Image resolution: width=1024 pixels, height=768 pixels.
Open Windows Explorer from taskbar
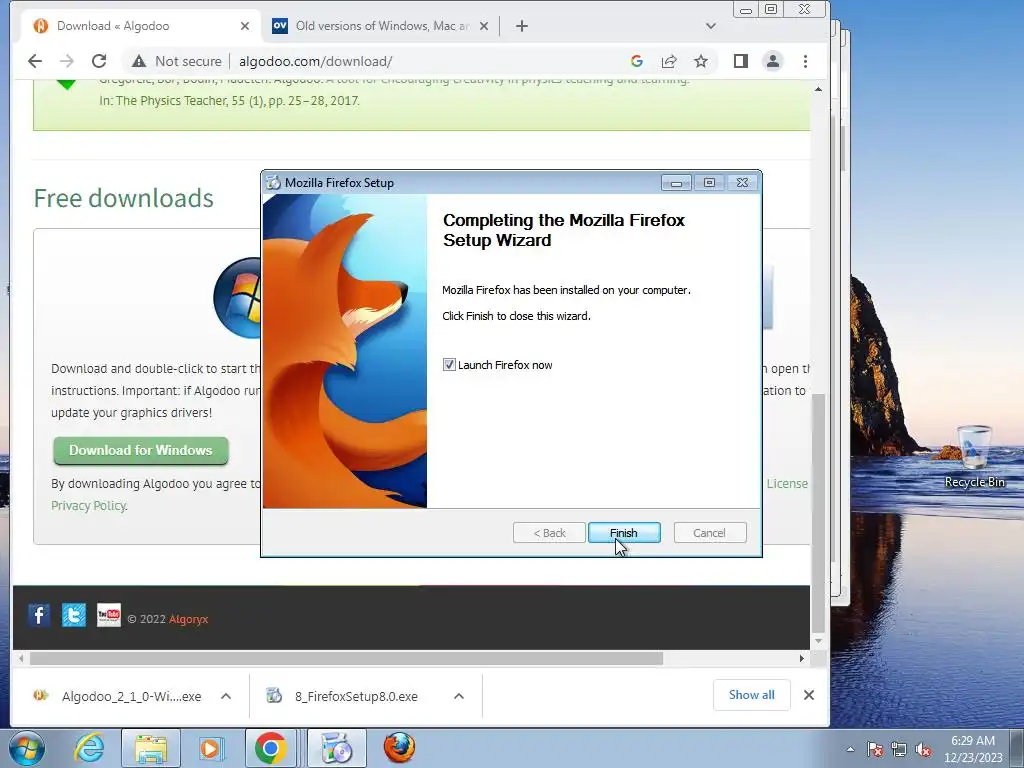[x=151, y=748]
